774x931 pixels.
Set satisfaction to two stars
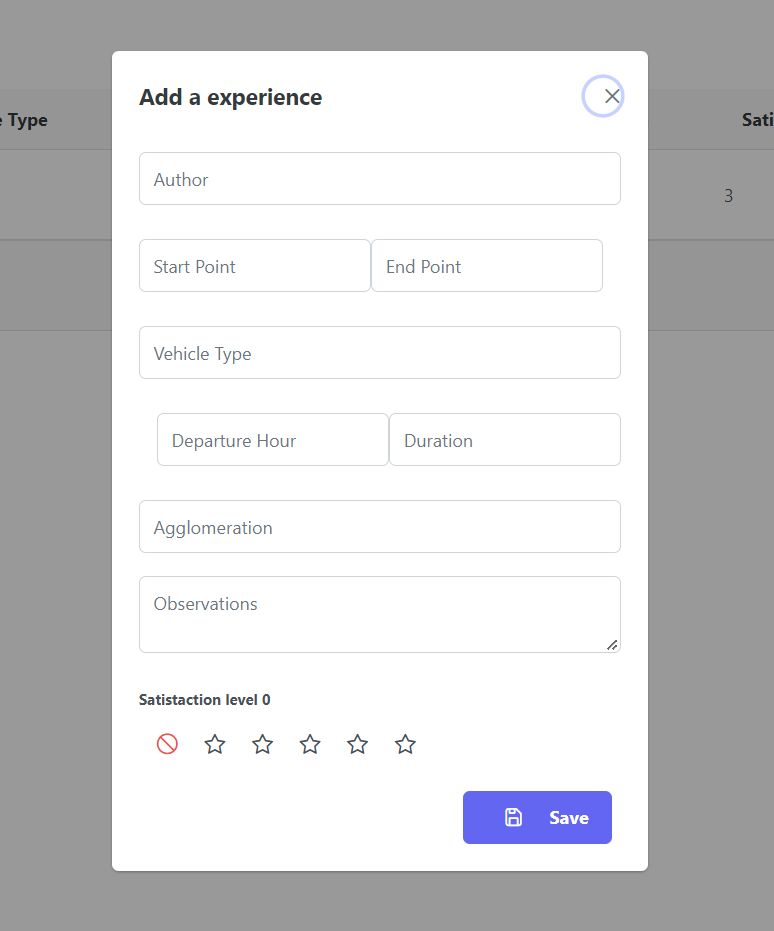262,744
